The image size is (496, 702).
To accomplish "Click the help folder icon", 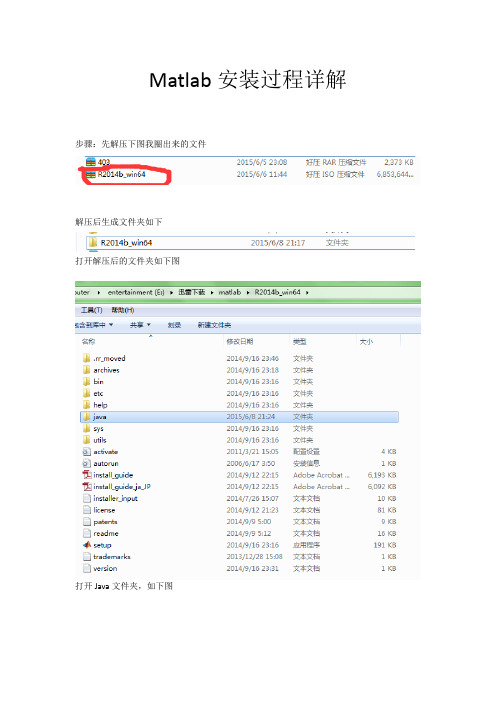I will point(86,405).
